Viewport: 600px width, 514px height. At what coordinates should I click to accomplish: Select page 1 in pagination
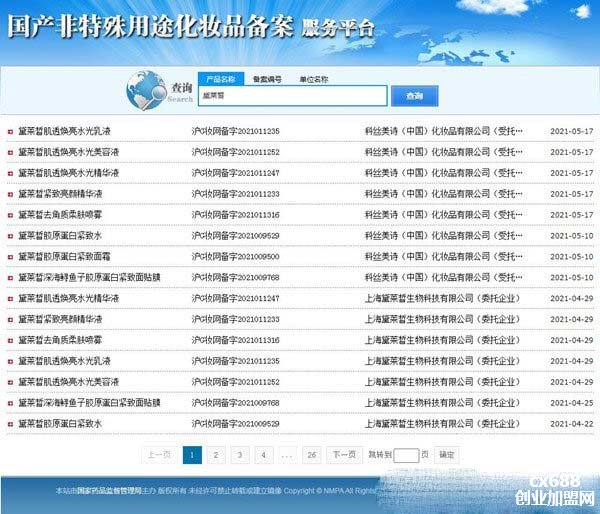click(x=192, y=455)
